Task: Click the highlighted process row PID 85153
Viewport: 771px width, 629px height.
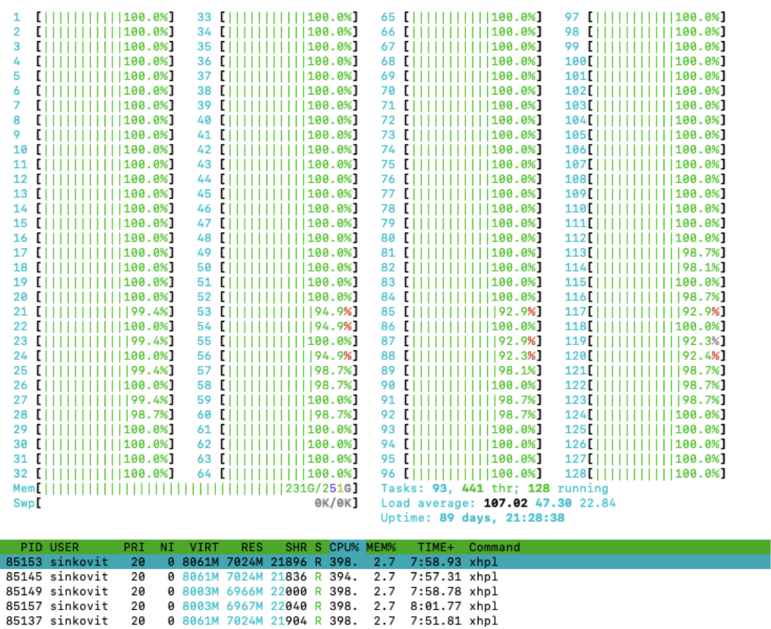Action: pos(250,562)
